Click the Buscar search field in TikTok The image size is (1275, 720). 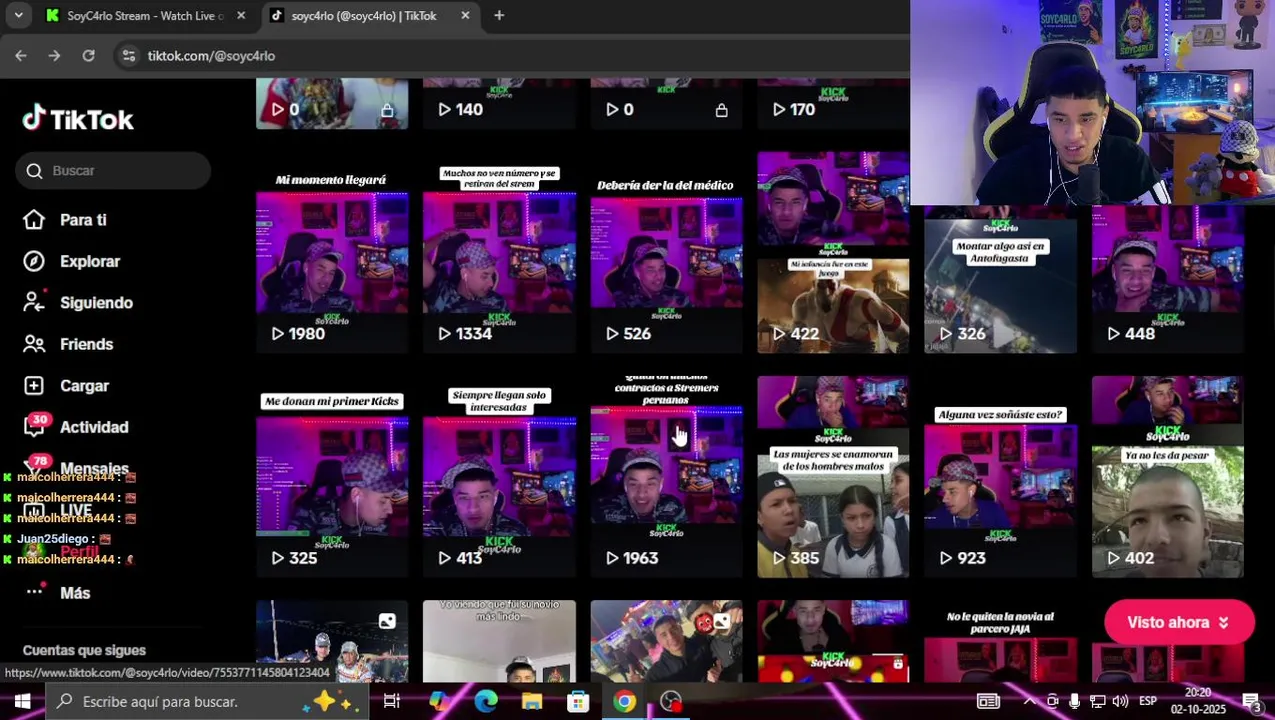point(113,171)
